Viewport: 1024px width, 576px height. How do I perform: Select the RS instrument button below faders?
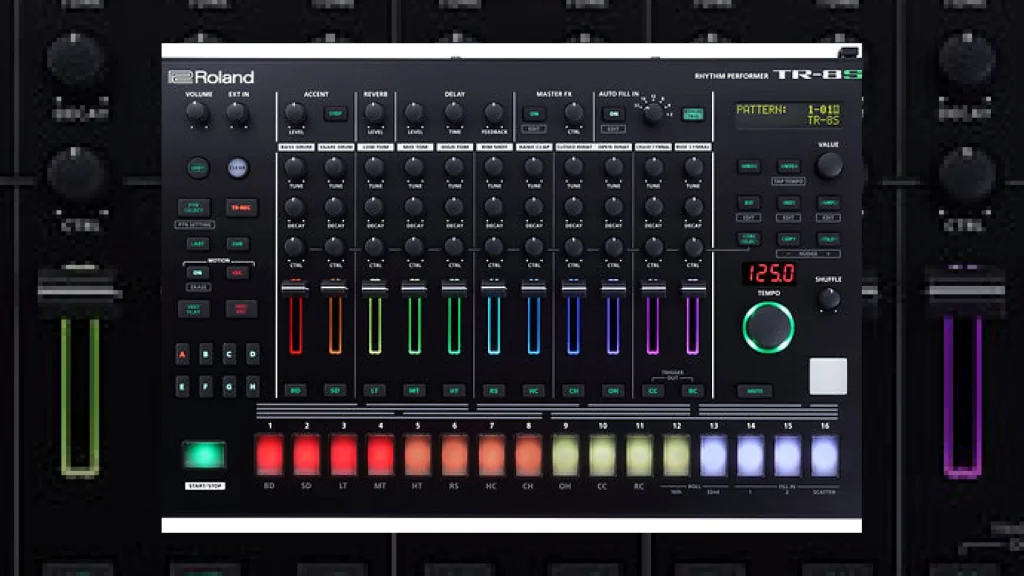(x=494, y=391)
